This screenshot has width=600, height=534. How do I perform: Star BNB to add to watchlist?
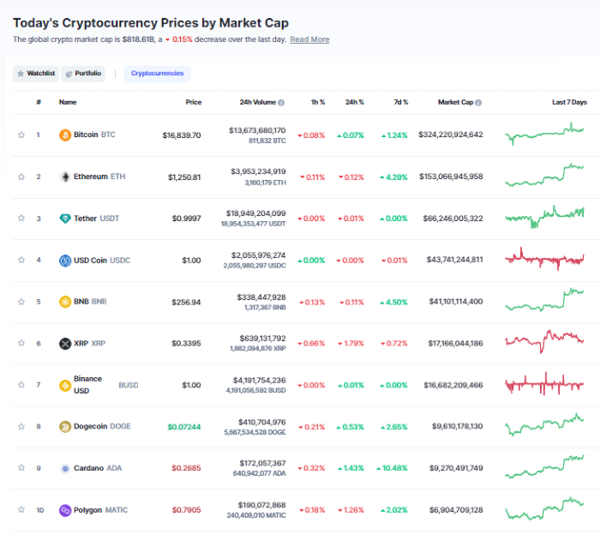point(21,302)
